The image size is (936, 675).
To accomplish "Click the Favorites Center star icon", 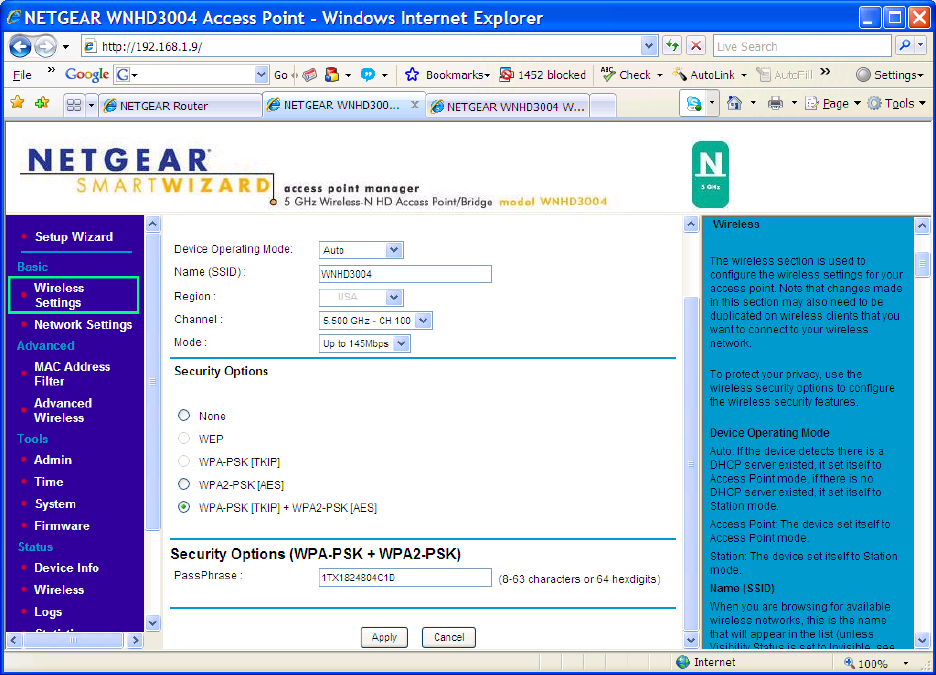I will click(17, 103).
